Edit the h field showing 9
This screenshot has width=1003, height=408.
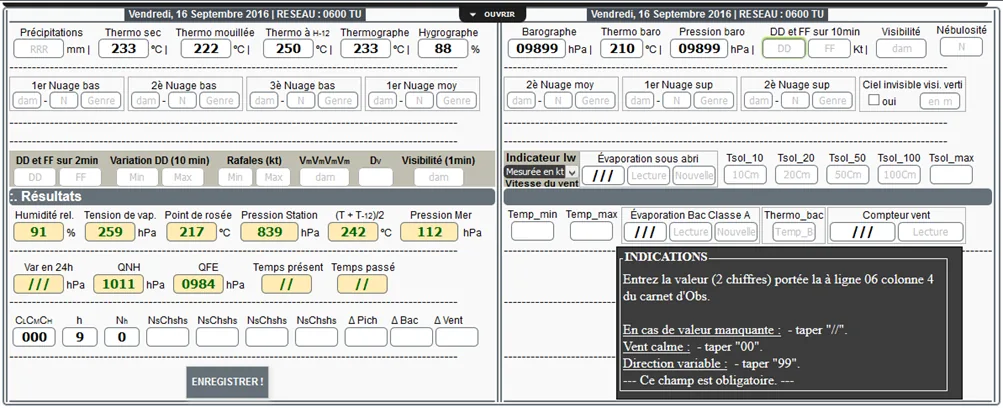(x=79, y=337)
